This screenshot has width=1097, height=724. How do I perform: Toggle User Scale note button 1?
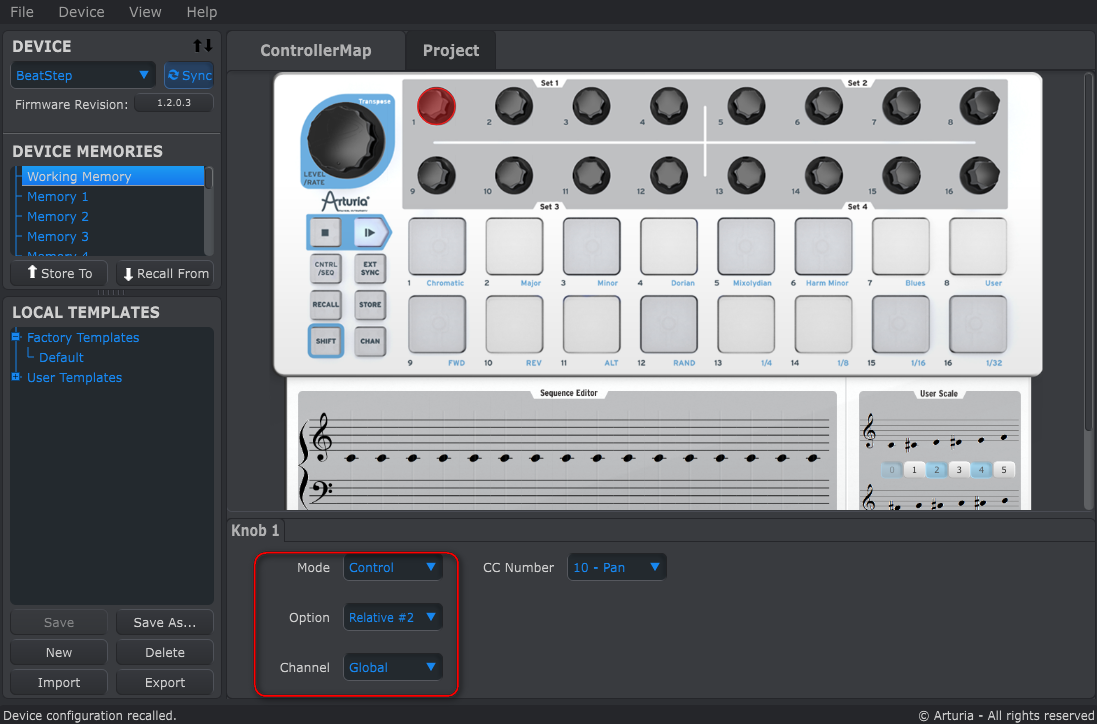[914, 470]
